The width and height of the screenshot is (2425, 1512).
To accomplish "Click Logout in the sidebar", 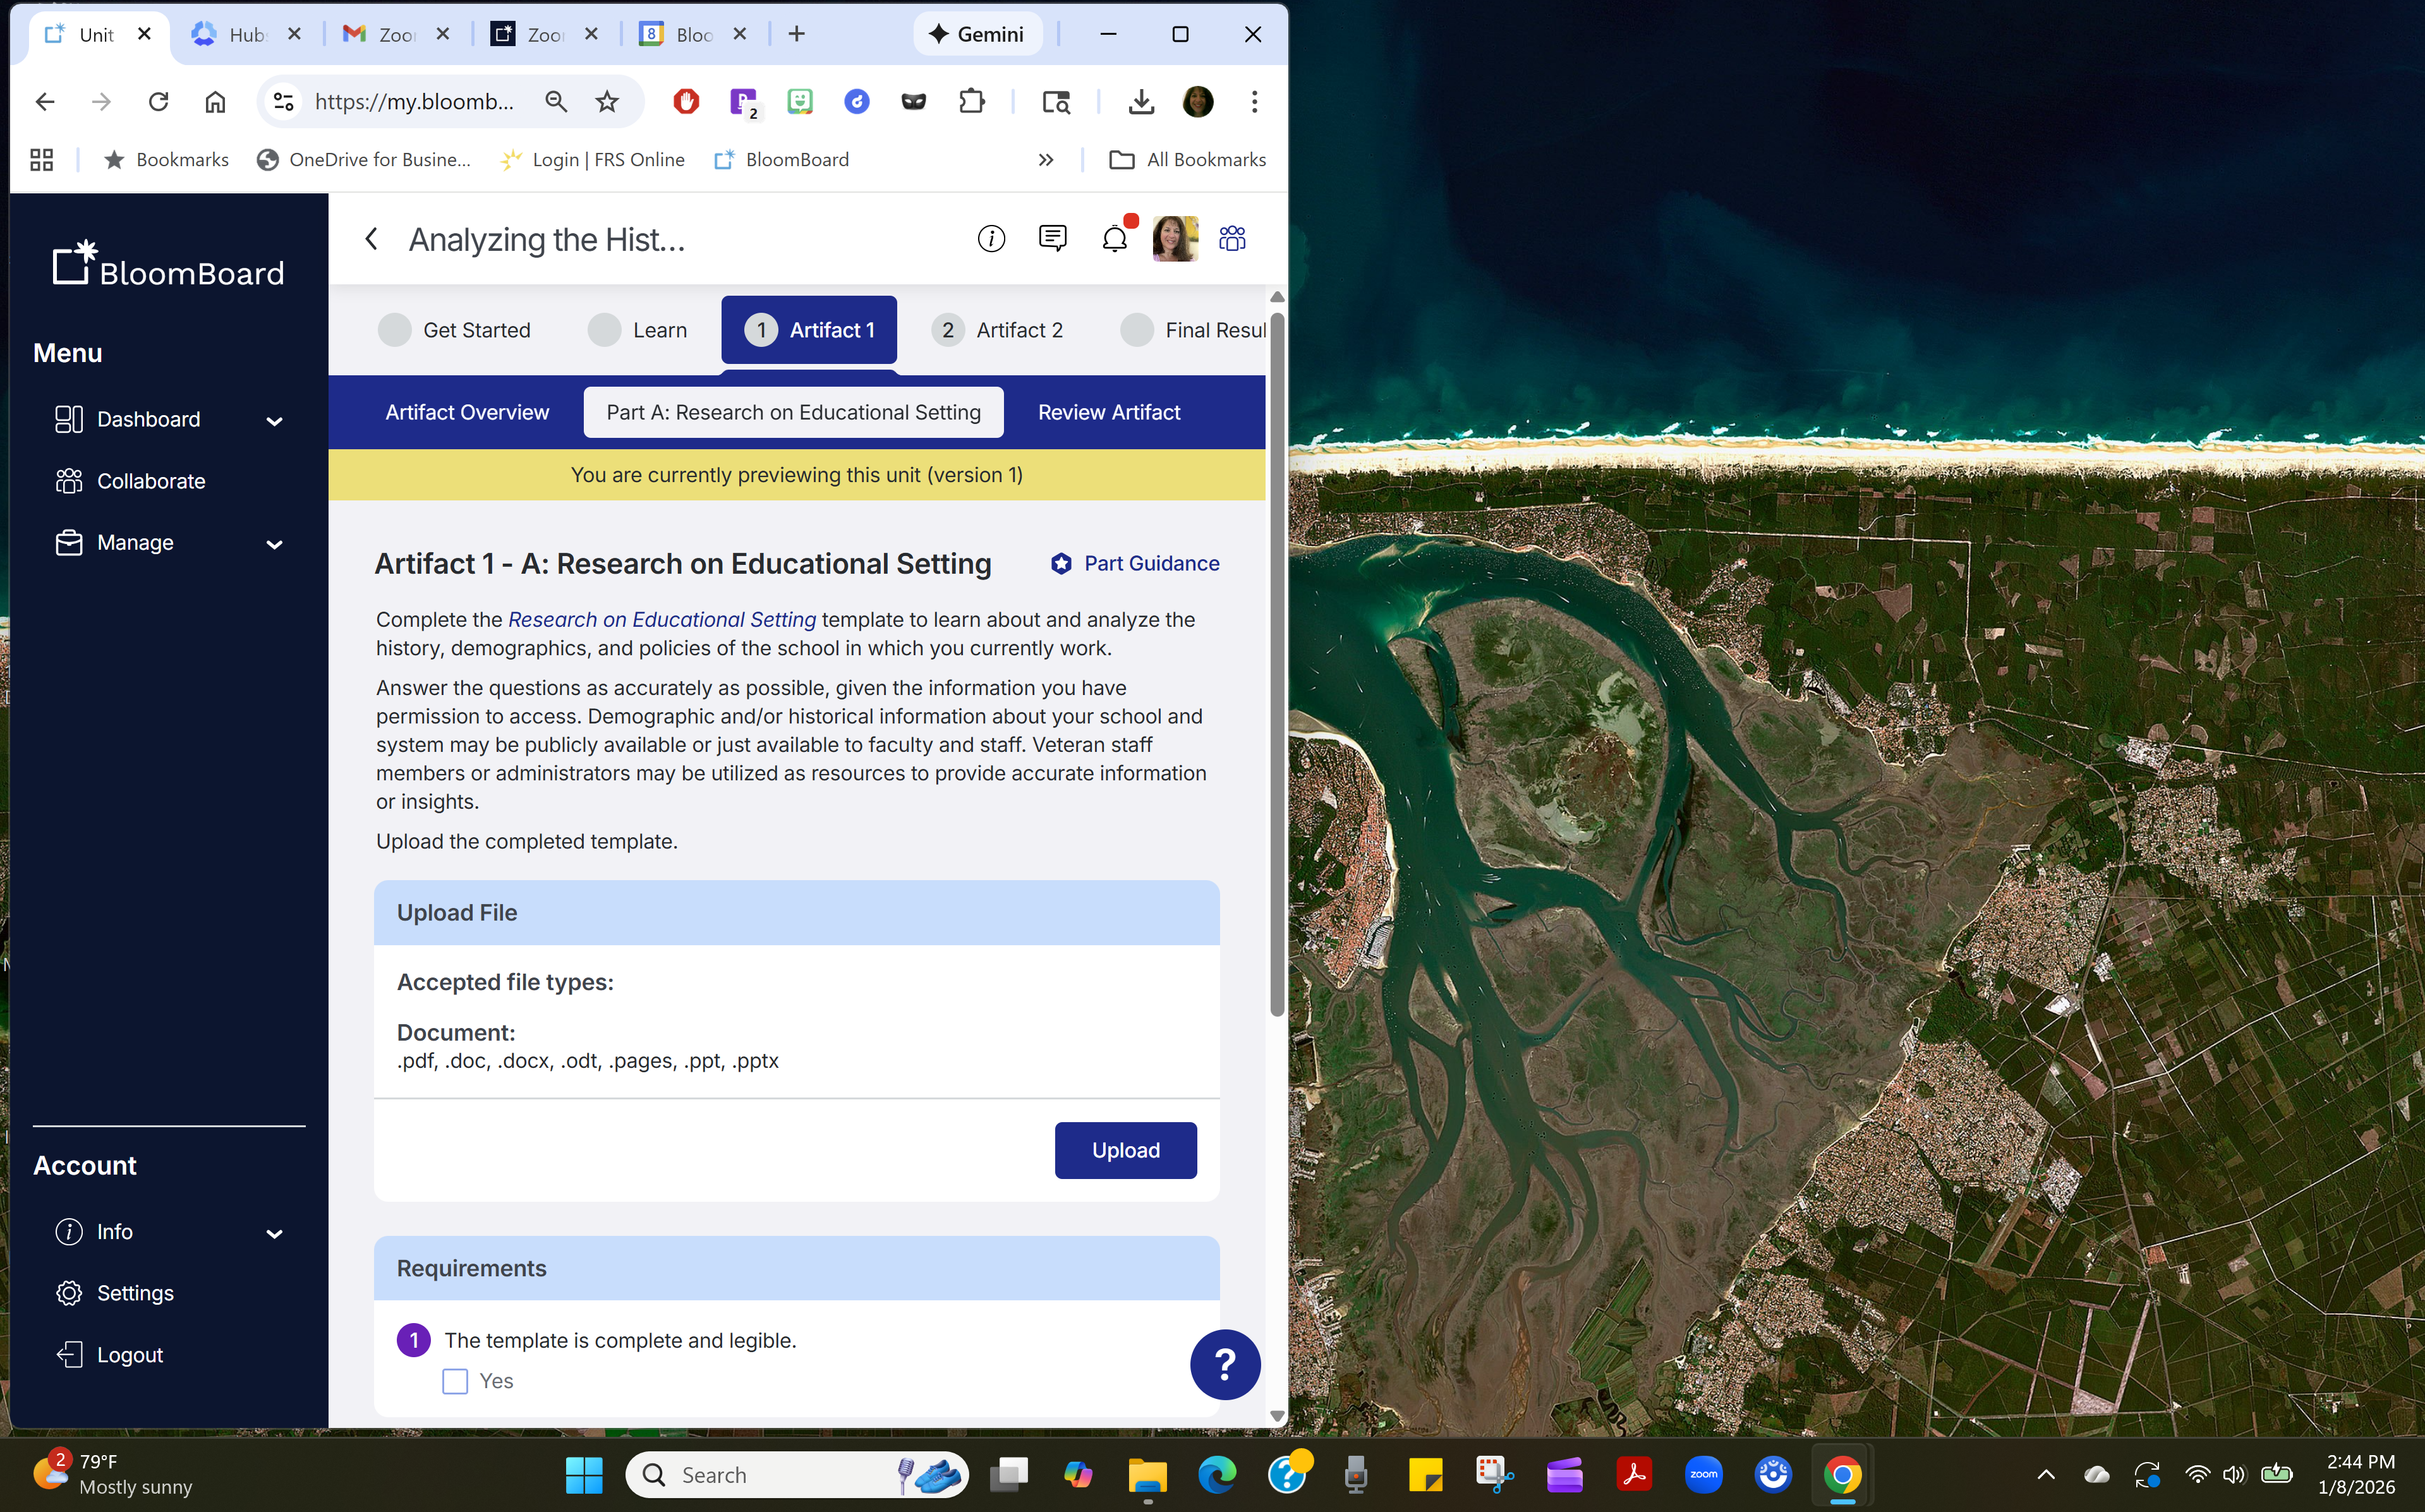I will pos(109,1355).
